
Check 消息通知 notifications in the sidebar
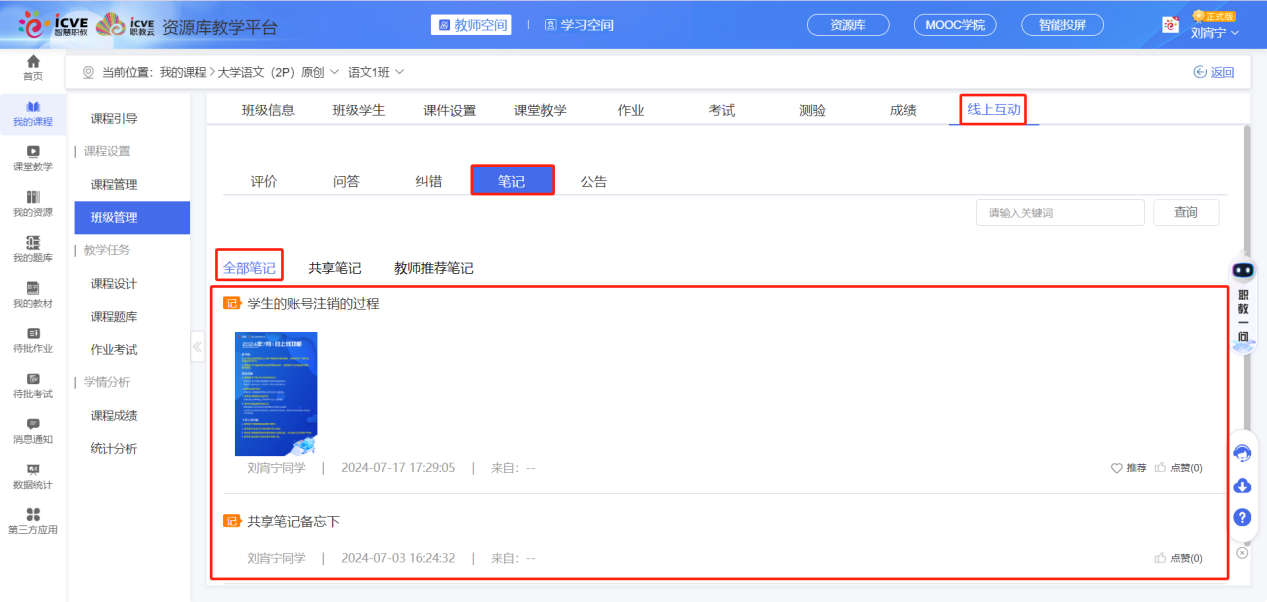click(x=32, y=430)
